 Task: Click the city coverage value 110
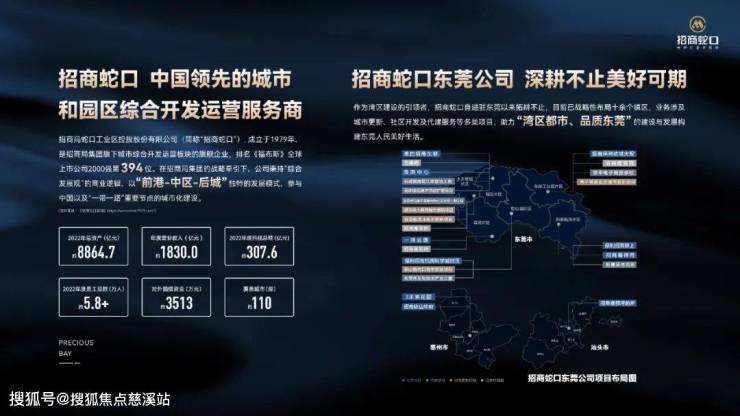261,303
